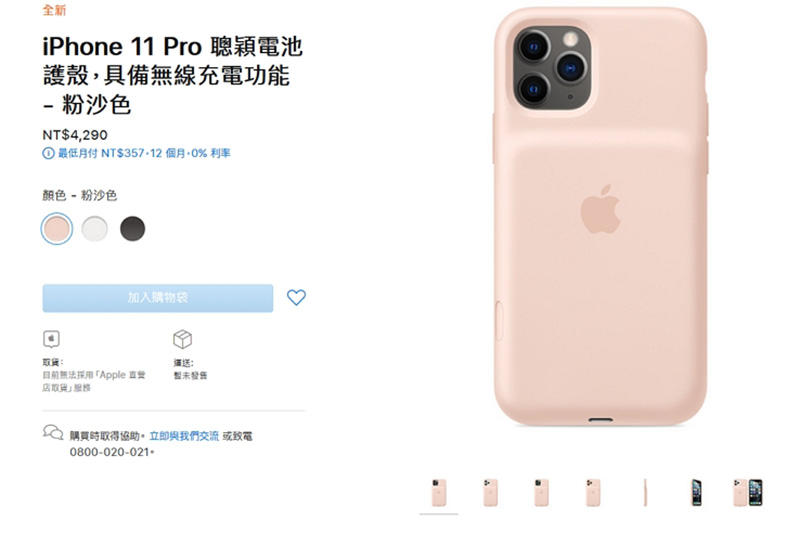Show the angled front phone thumbnail
The height and width of the screenshot is (533, 800).
coord(696,493)
